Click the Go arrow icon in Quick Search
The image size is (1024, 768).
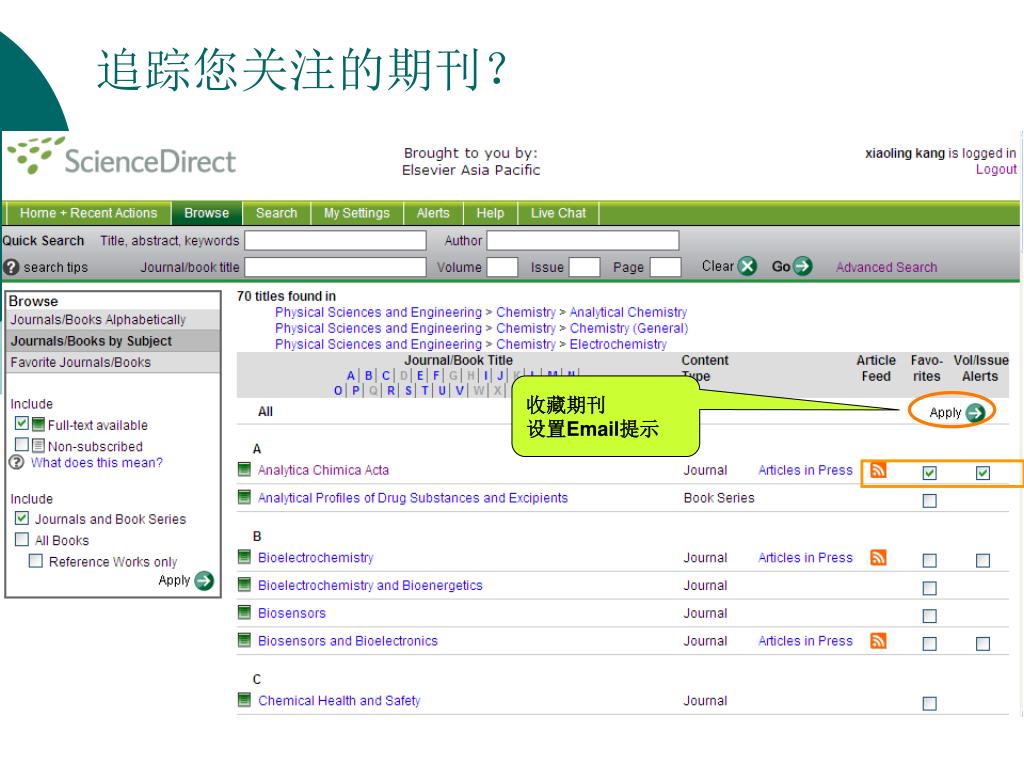click(802, 266)
